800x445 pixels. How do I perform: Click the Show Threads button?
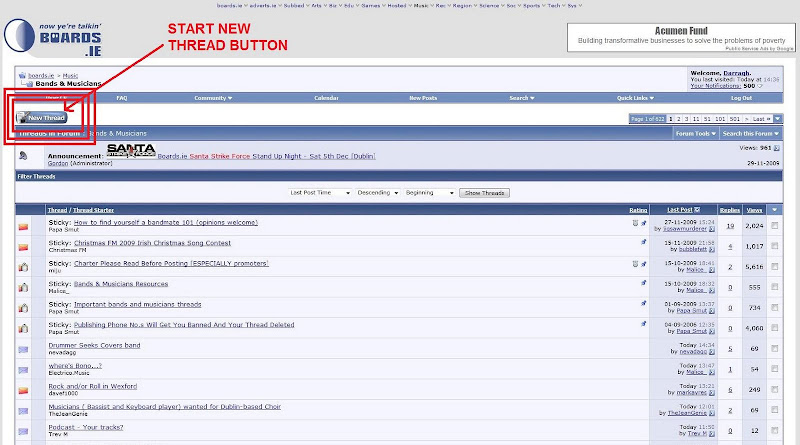point(484,193)
